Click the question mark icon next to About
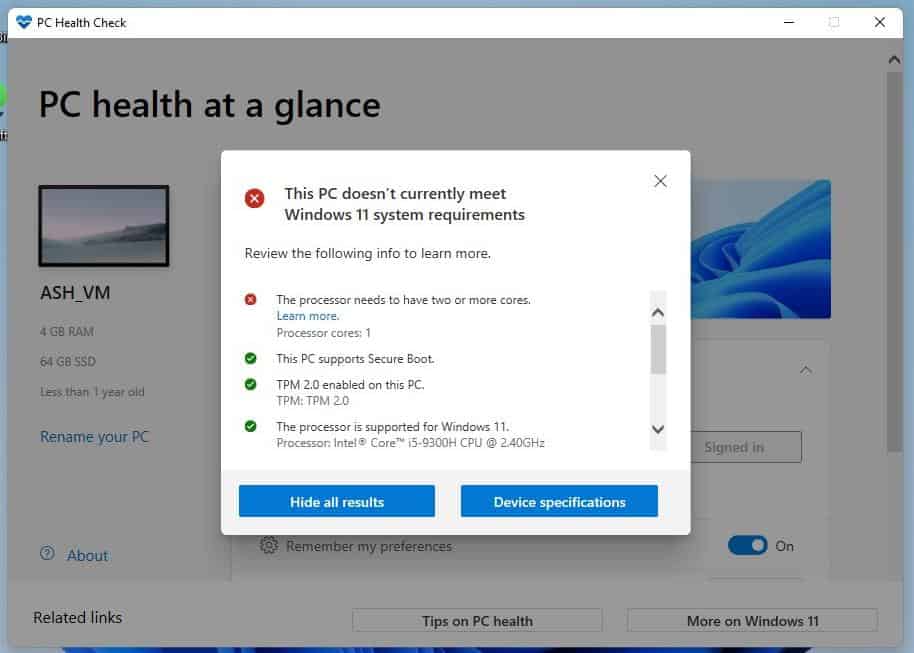 pos(46,555)
